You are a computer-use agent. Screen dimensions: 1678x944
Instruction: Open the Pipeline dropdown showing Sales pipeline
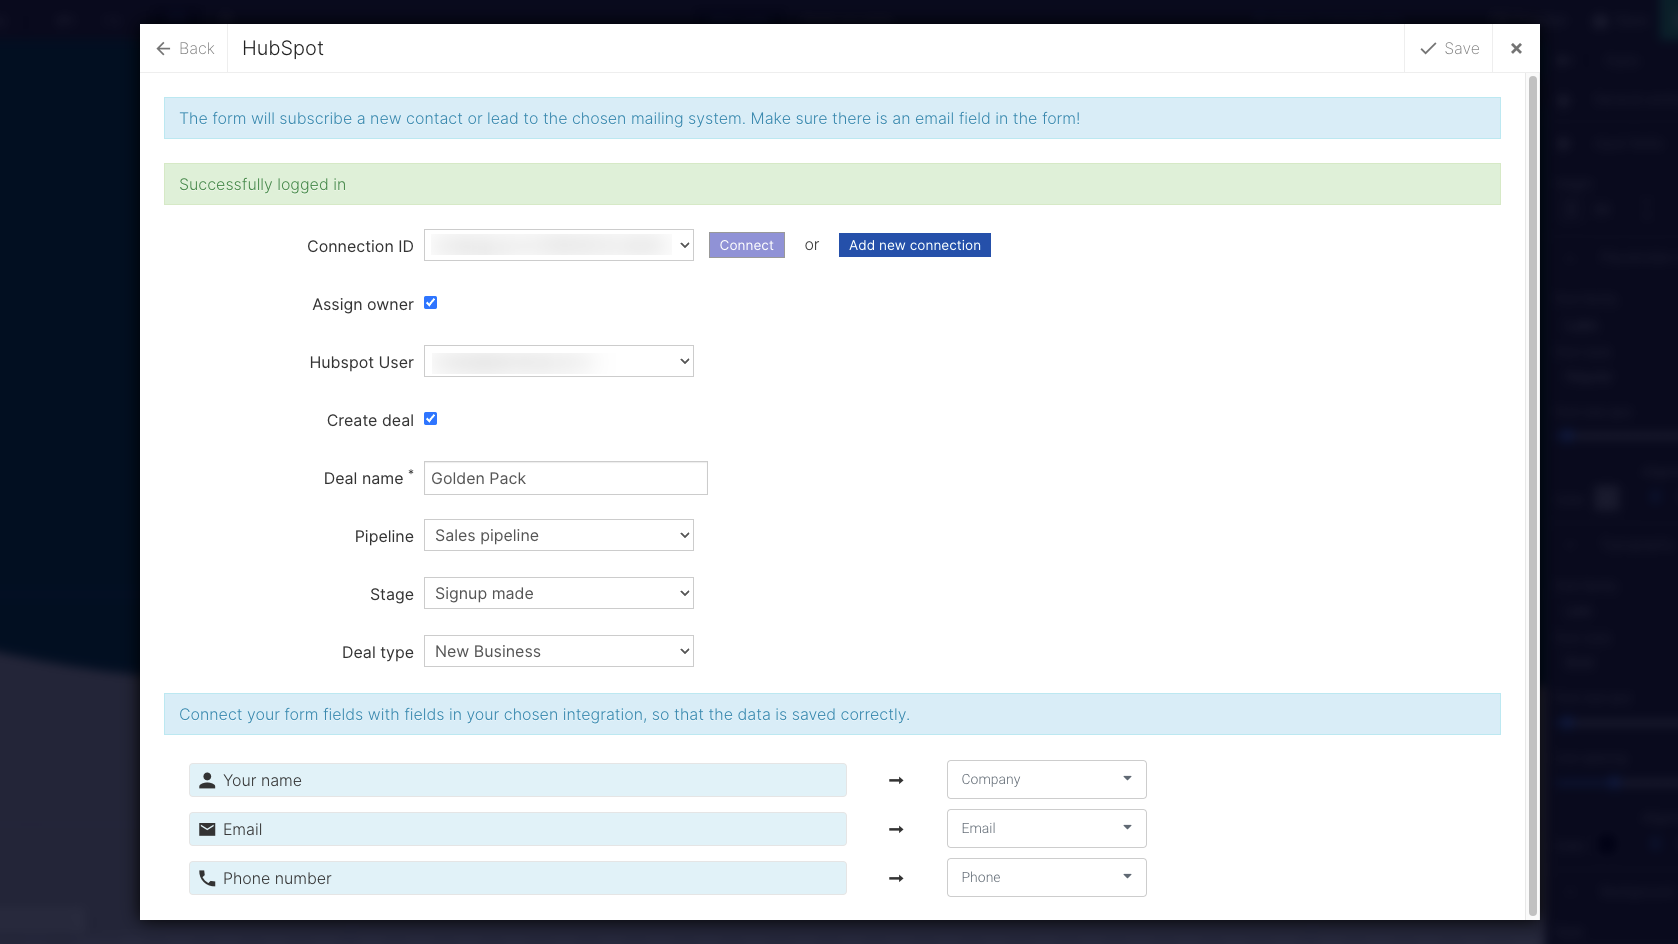tap(558, 536)
